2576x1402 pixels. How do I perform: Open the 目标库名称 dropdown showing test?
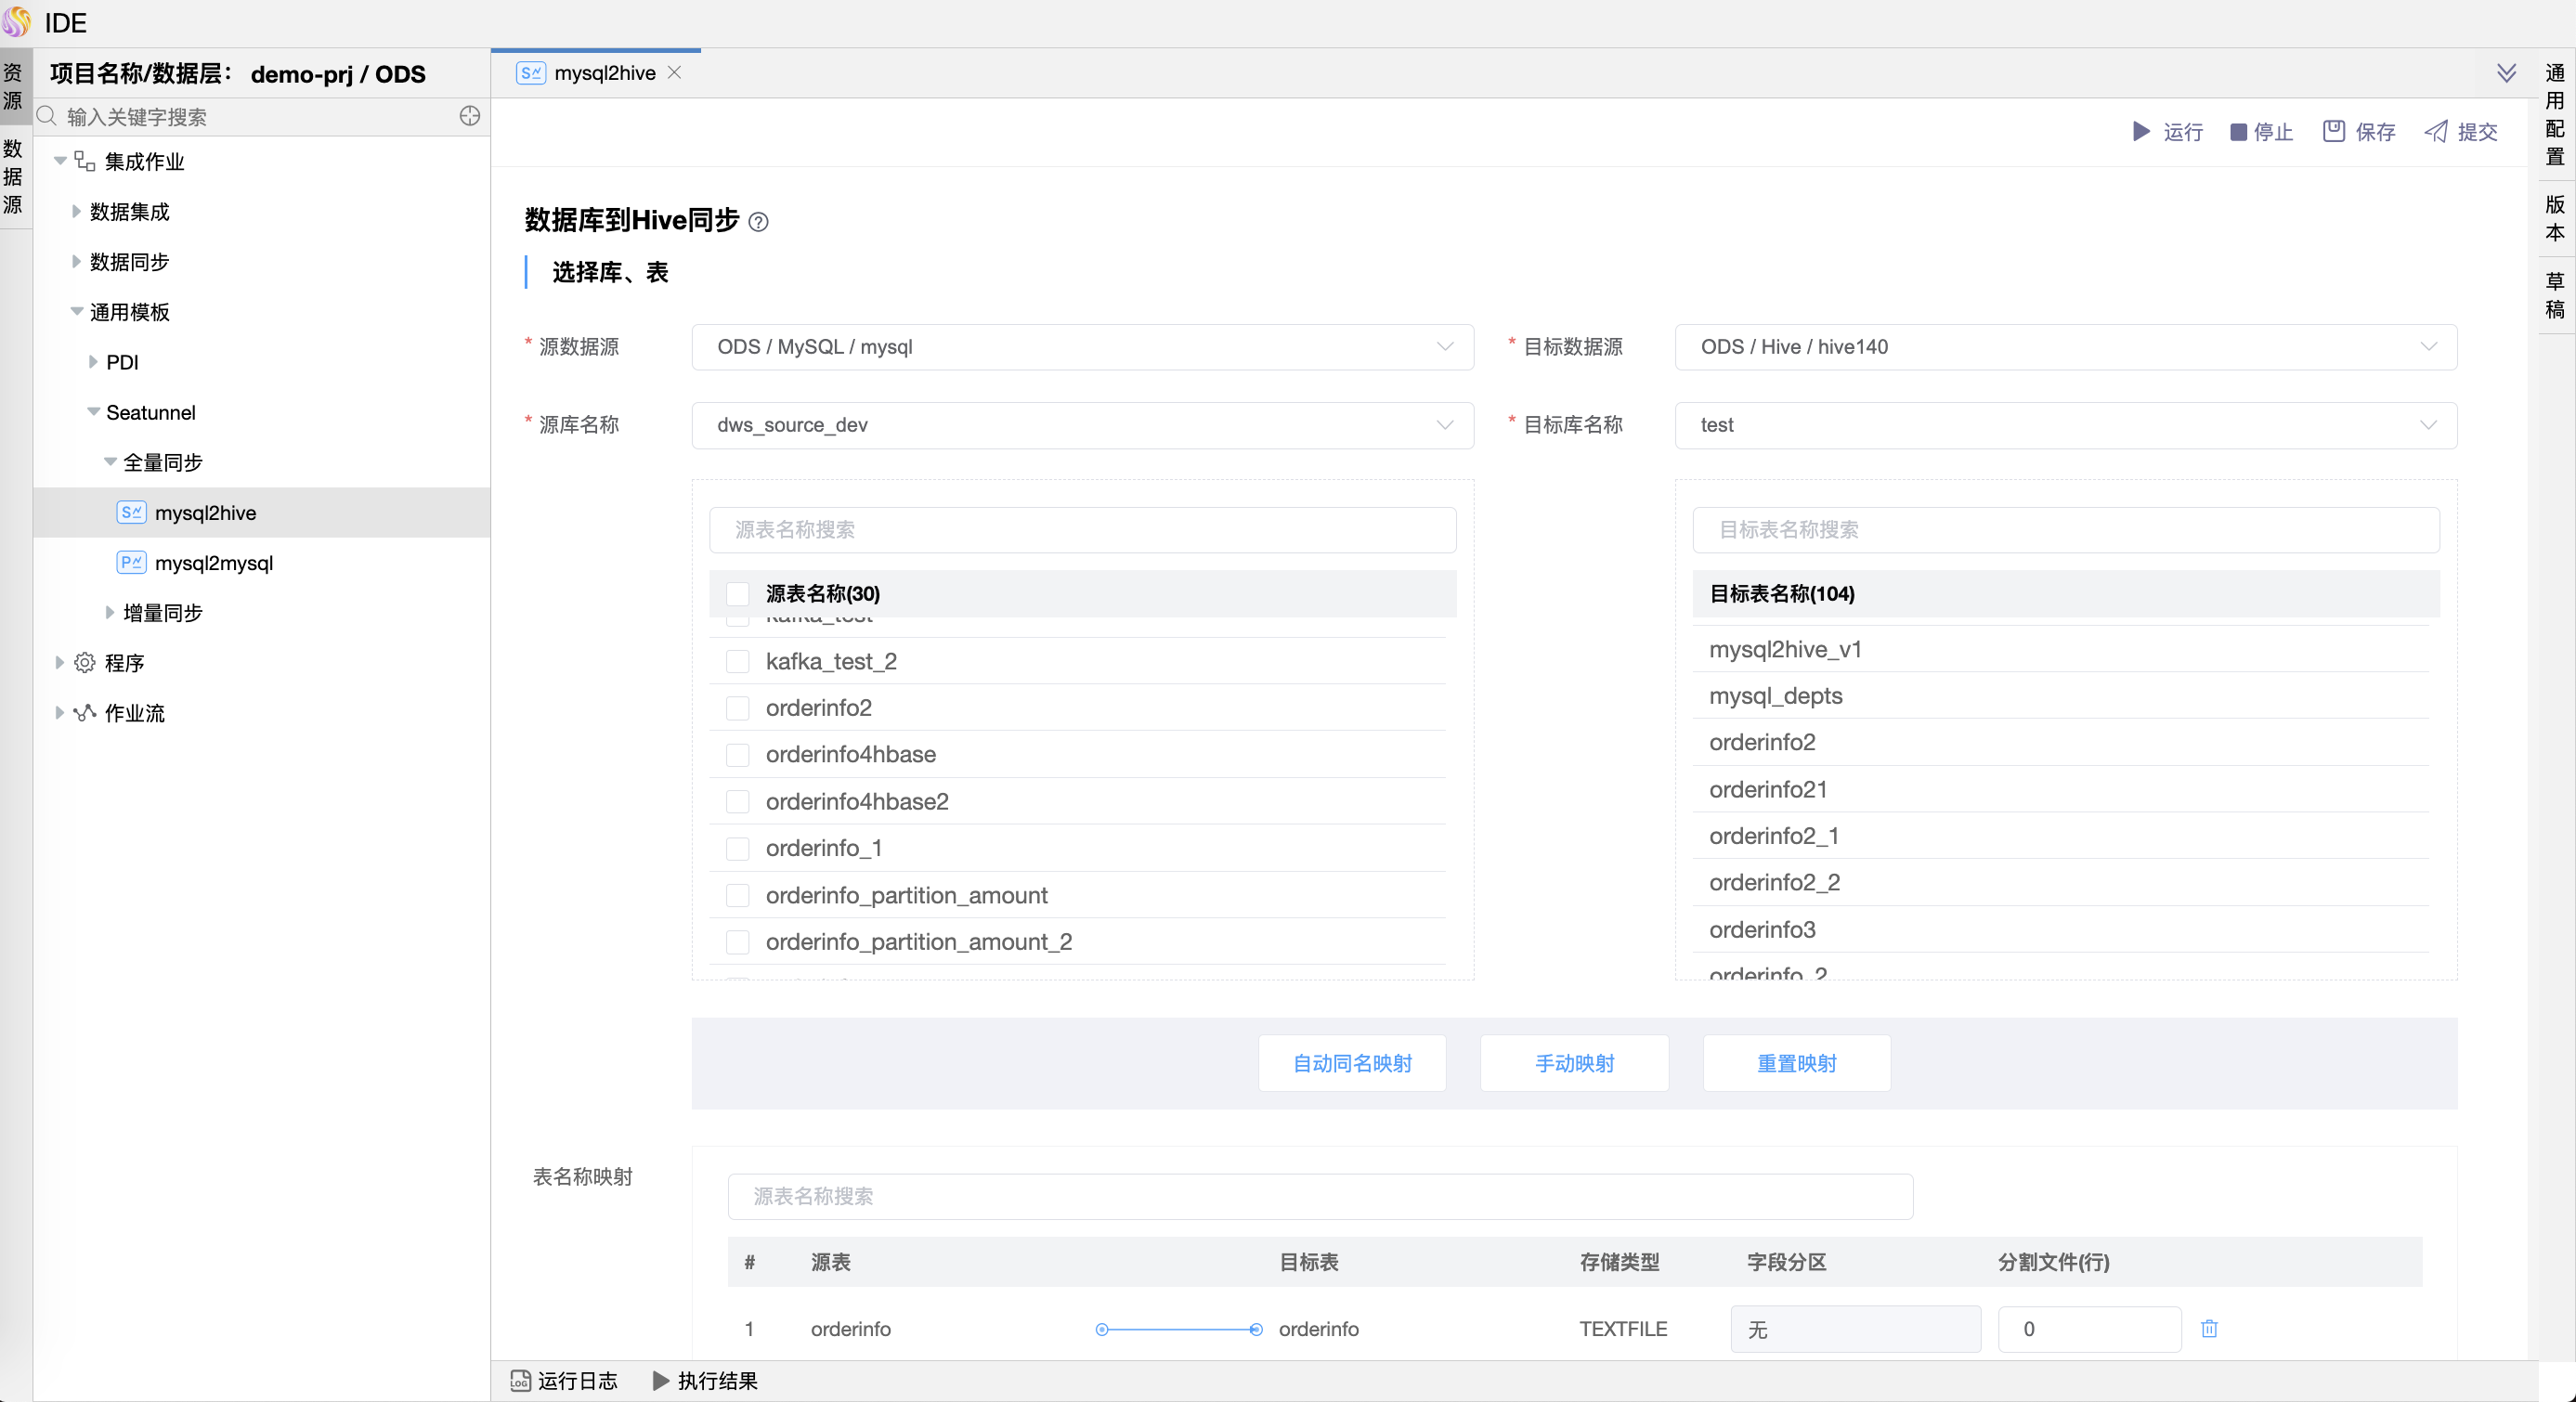point(2065,425)
